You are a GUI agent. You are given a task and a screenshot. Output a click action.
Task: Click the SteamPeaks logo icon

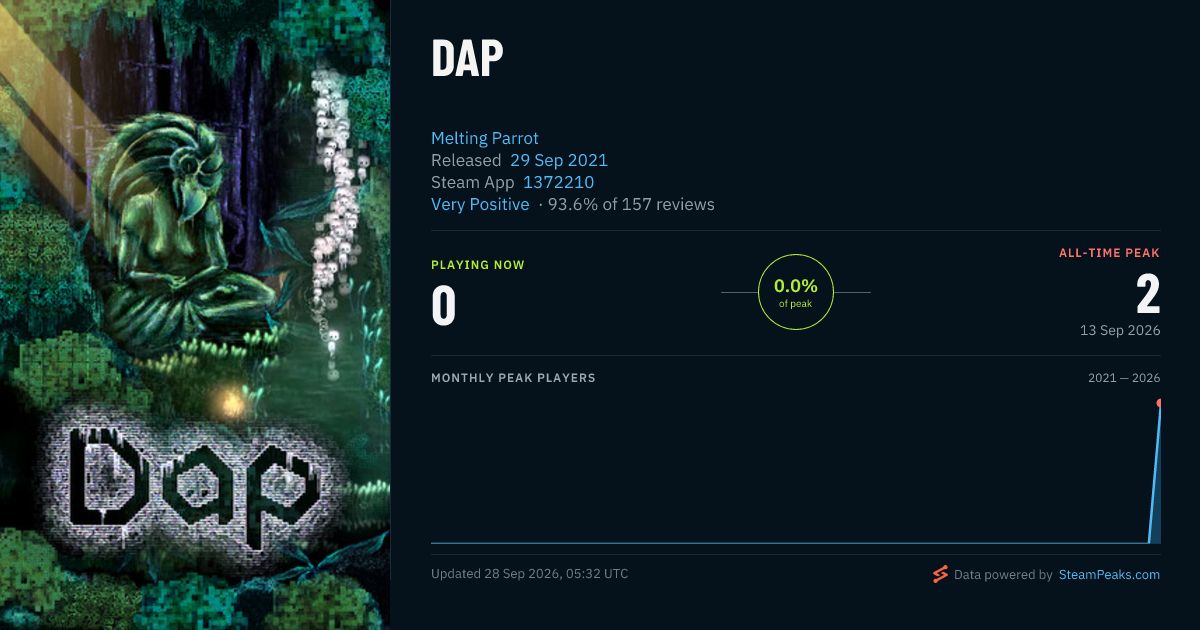pyautogui.click(x=940, y=574)
